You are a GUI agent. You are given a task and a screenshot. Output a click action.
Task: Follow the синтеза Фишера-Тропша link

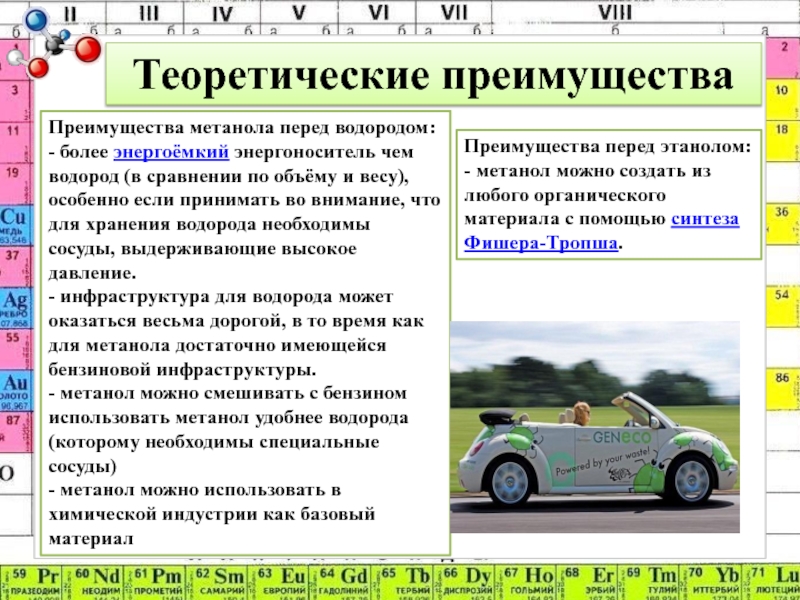pyautogui.click(x=603, y=231)
